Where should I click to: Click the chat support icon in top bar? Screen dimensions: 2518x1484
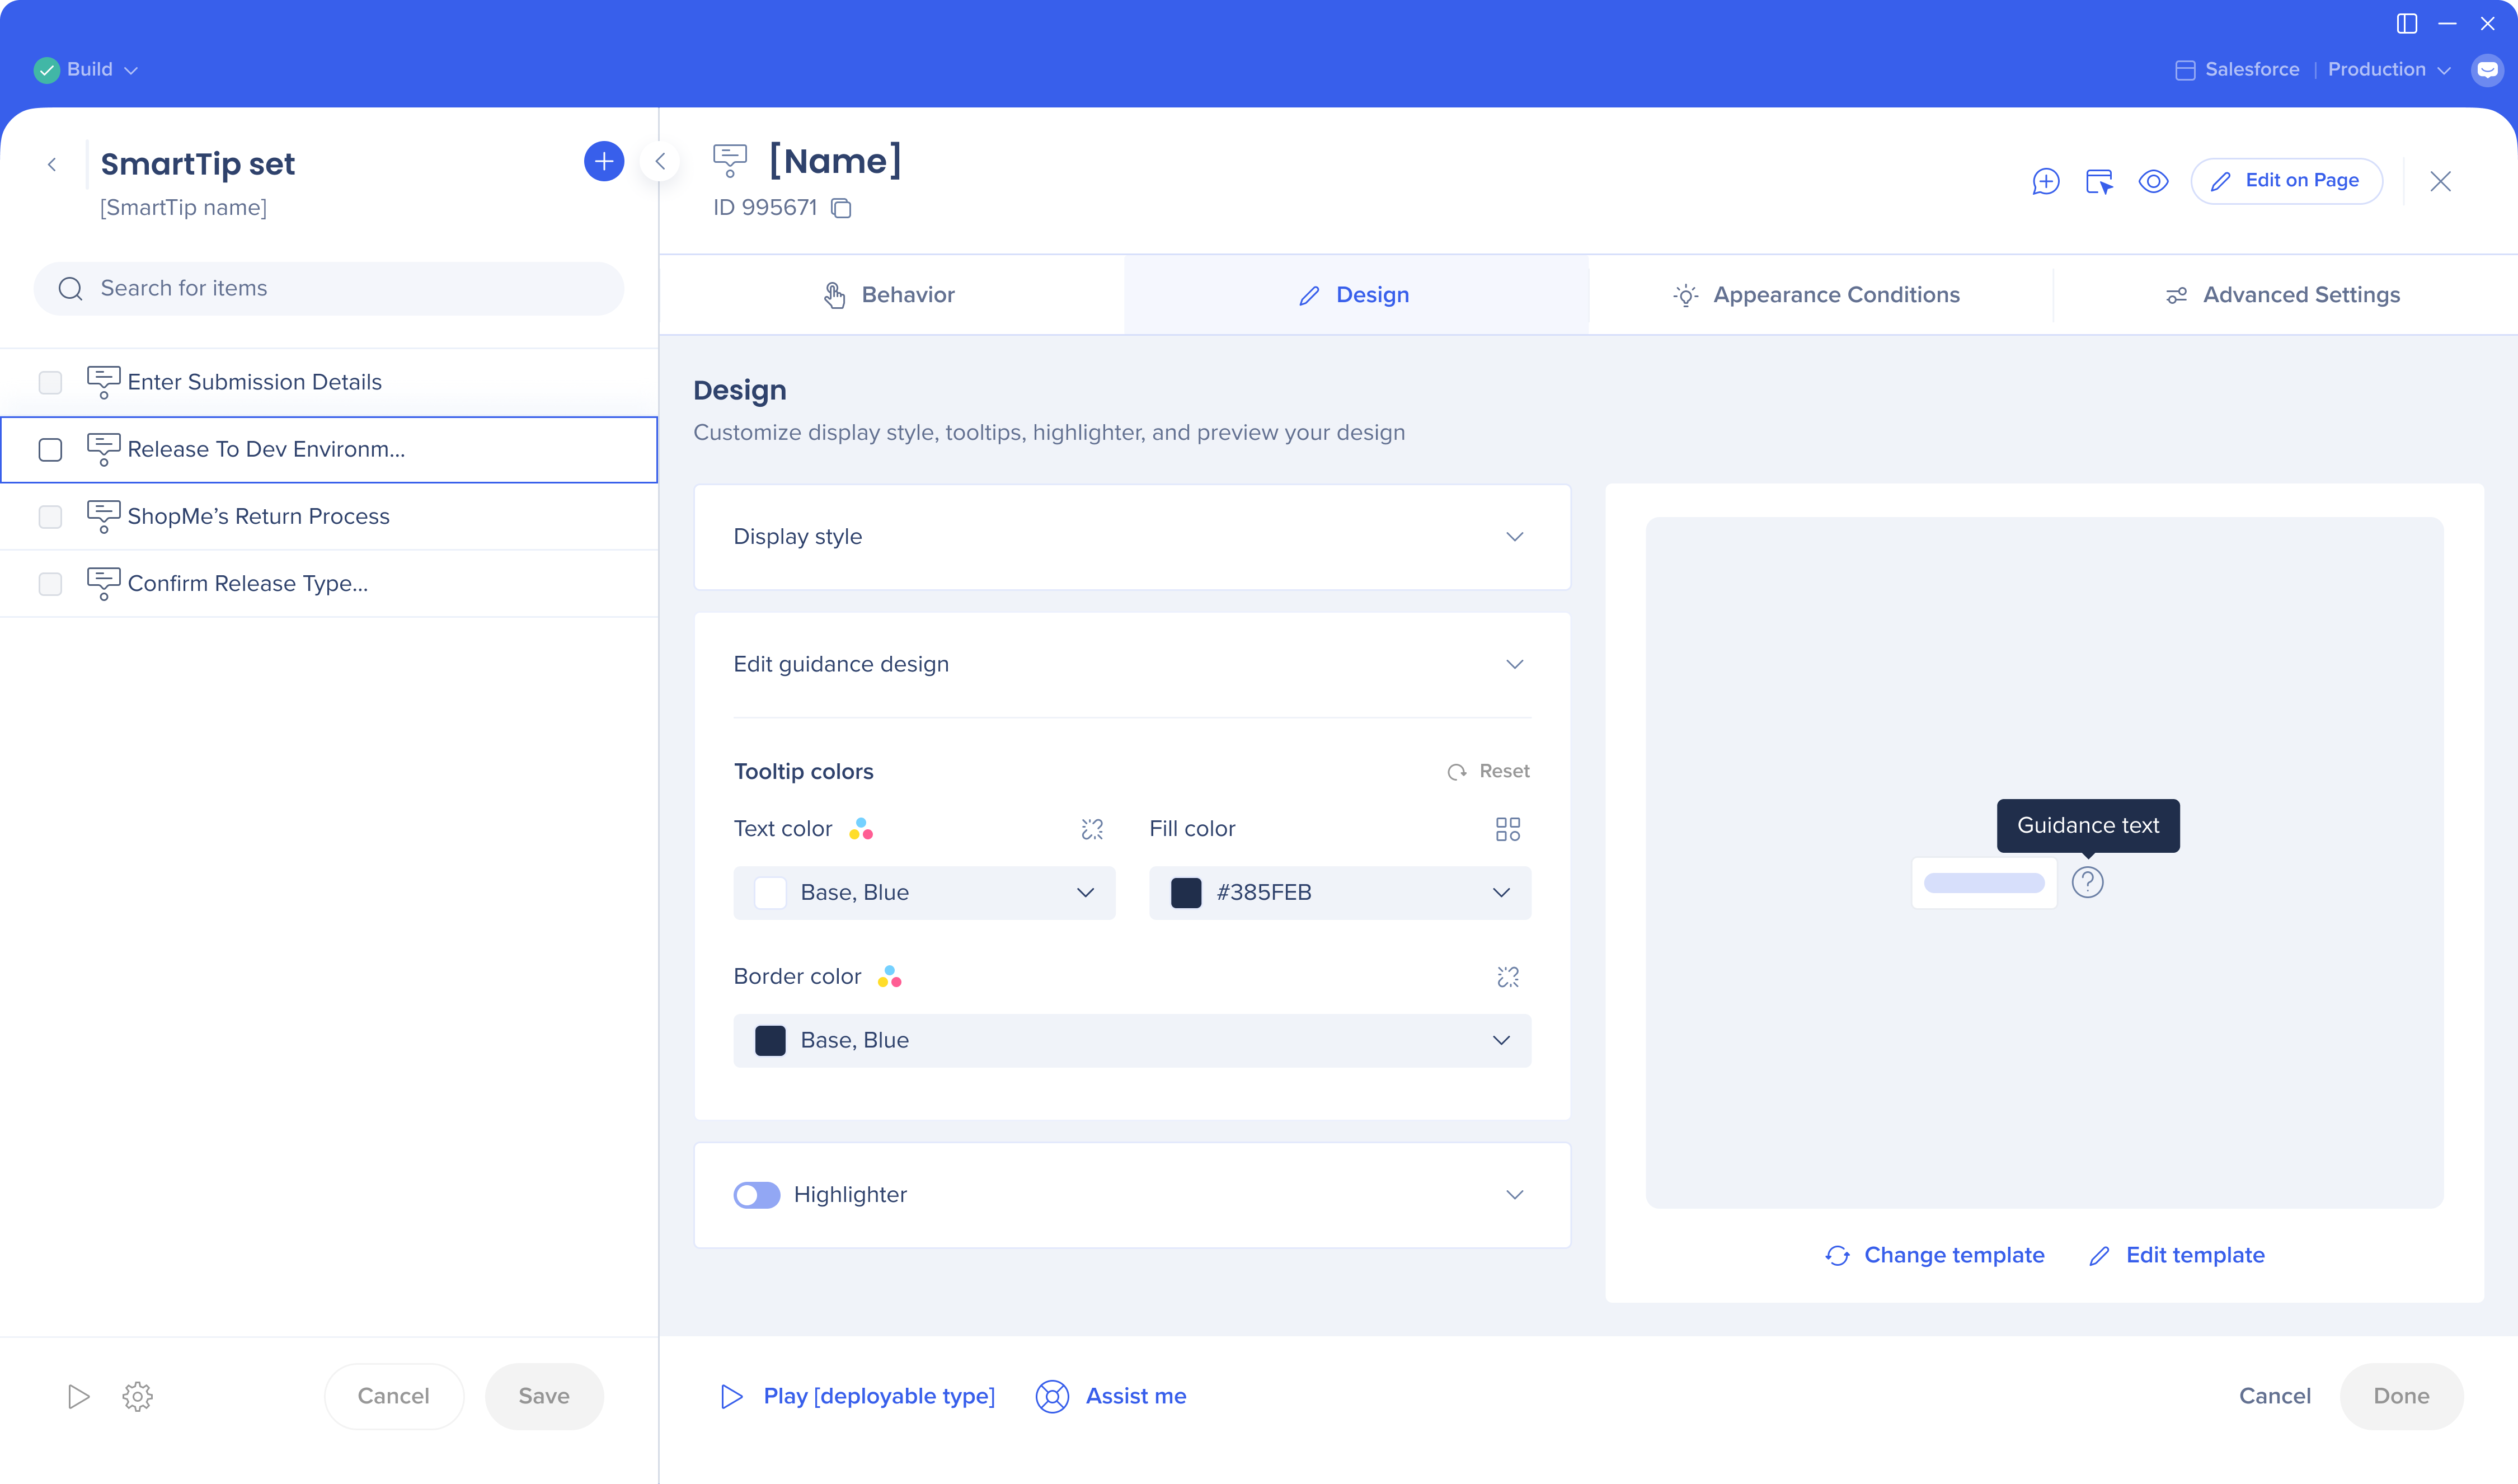(x=2487, y=70)
